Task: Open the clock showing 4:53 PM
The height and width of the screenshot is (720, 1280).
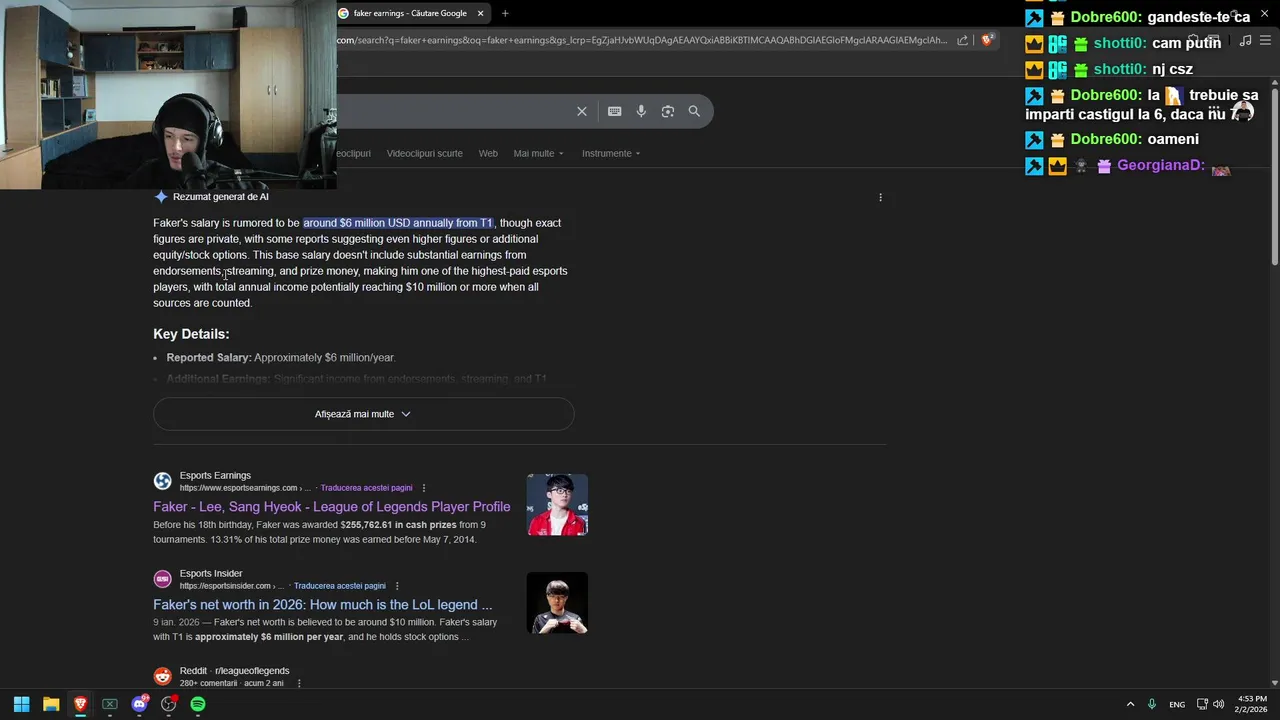Action: pos(1252,704)
